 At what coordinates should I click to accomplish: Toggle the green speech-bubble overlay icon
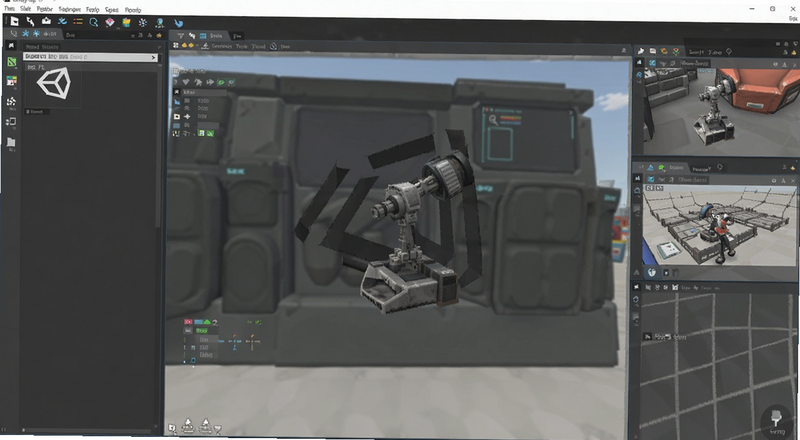click(221, 82)
